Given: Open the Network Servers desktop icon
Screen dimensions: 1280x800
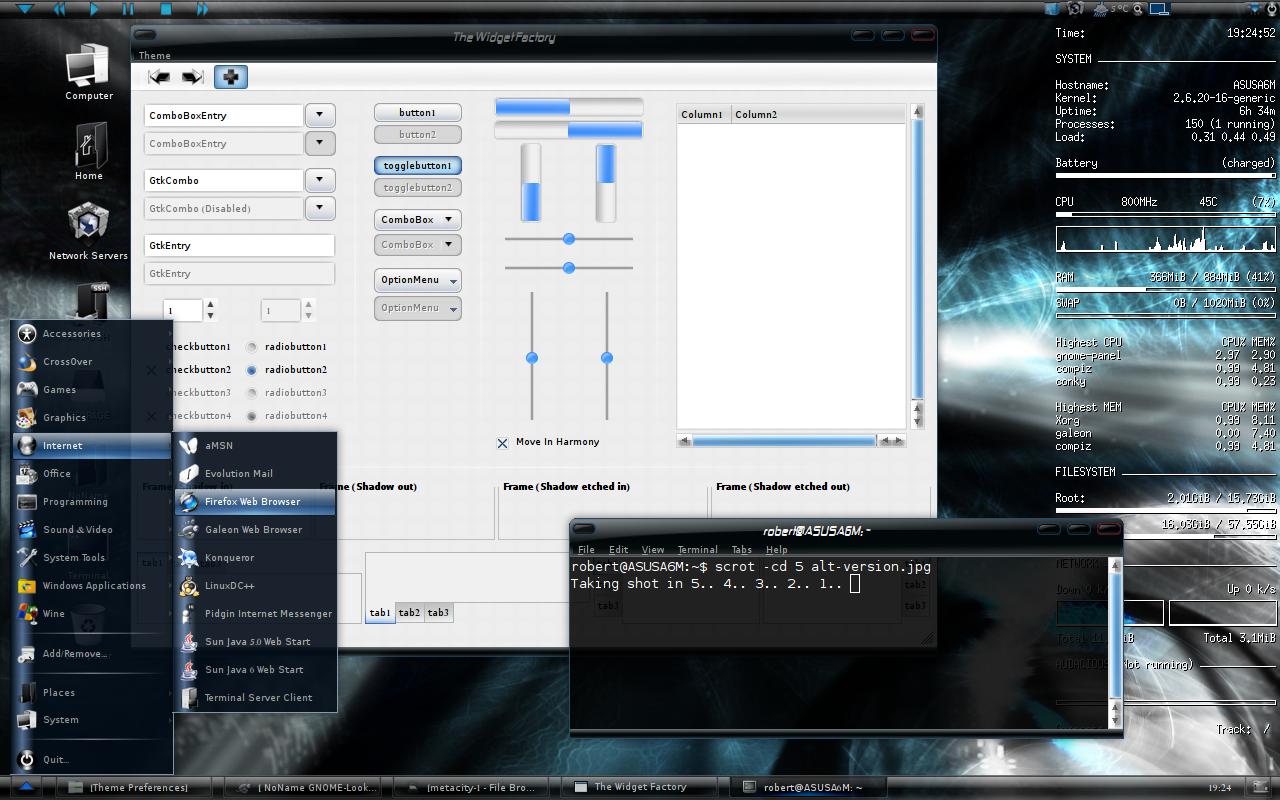Looking at the screenshot, I should 88,230.
